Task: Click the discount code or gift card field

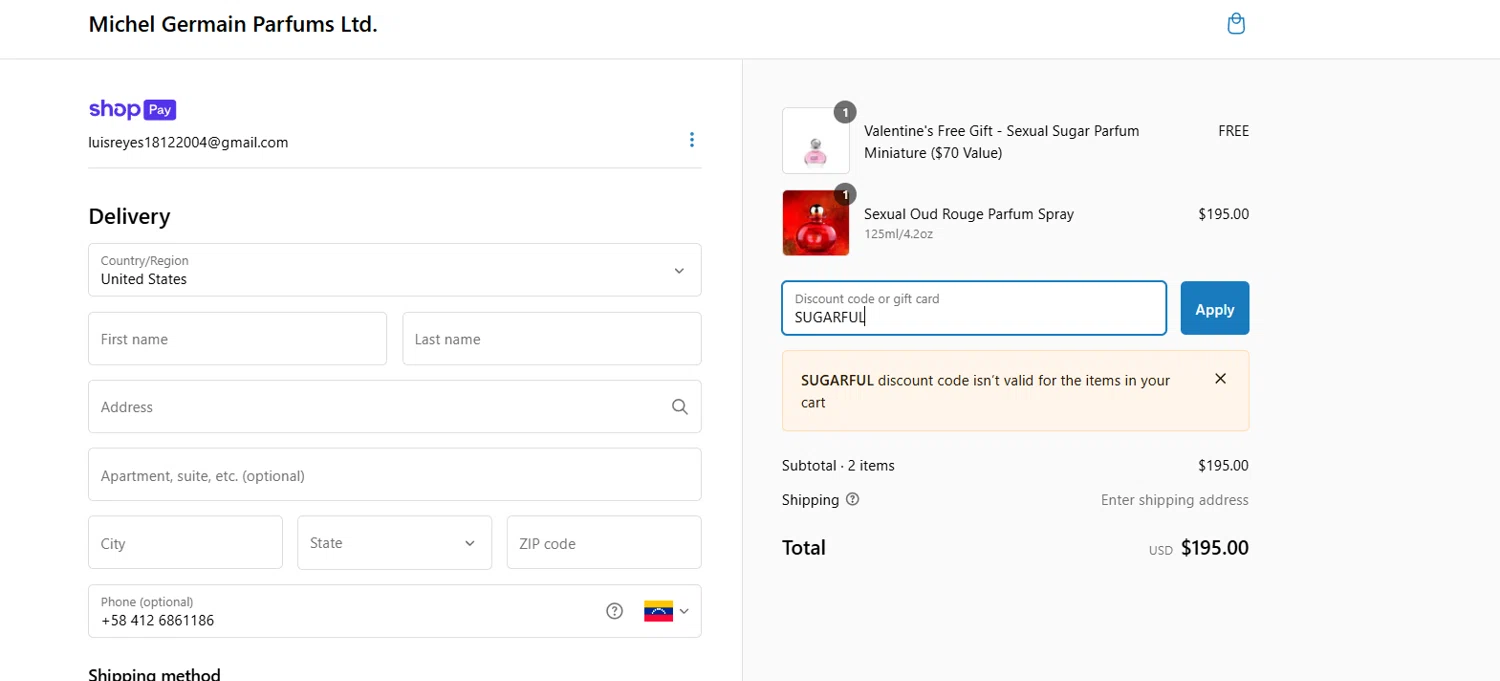Action: pos(974,308)
